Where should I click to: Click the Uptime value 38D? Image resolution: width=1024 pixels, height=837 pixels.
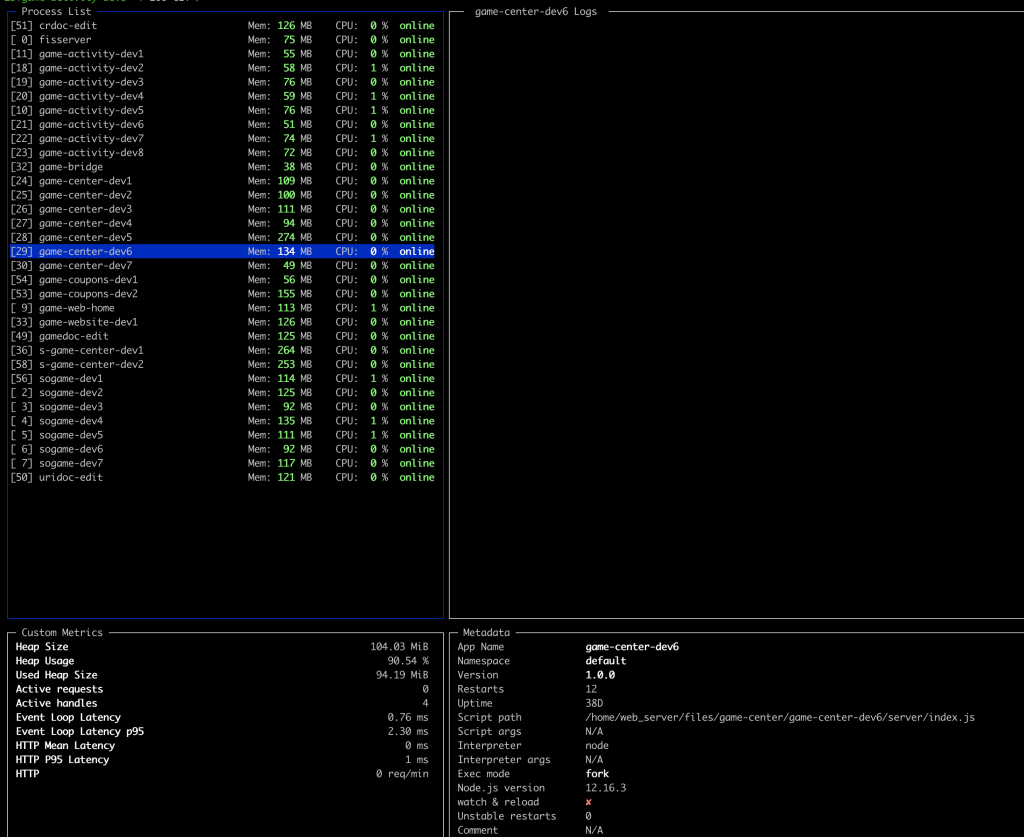pos(594,703)
